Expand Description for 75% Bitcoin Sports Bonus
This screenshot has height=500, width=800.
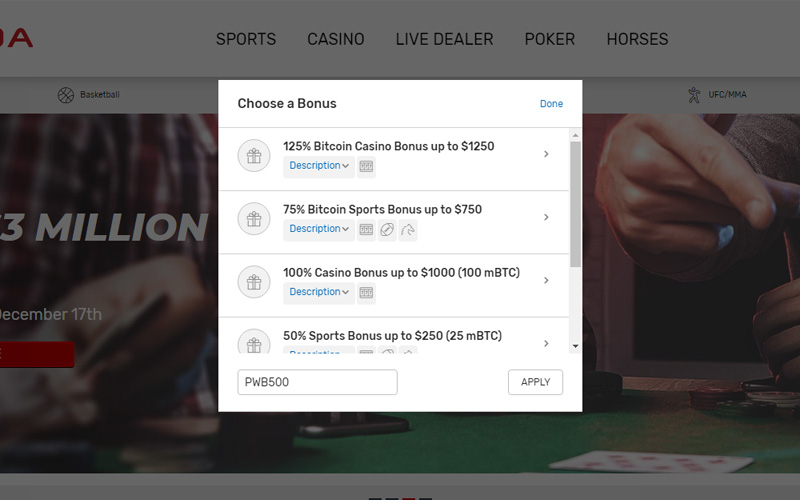tap(319, 229)
